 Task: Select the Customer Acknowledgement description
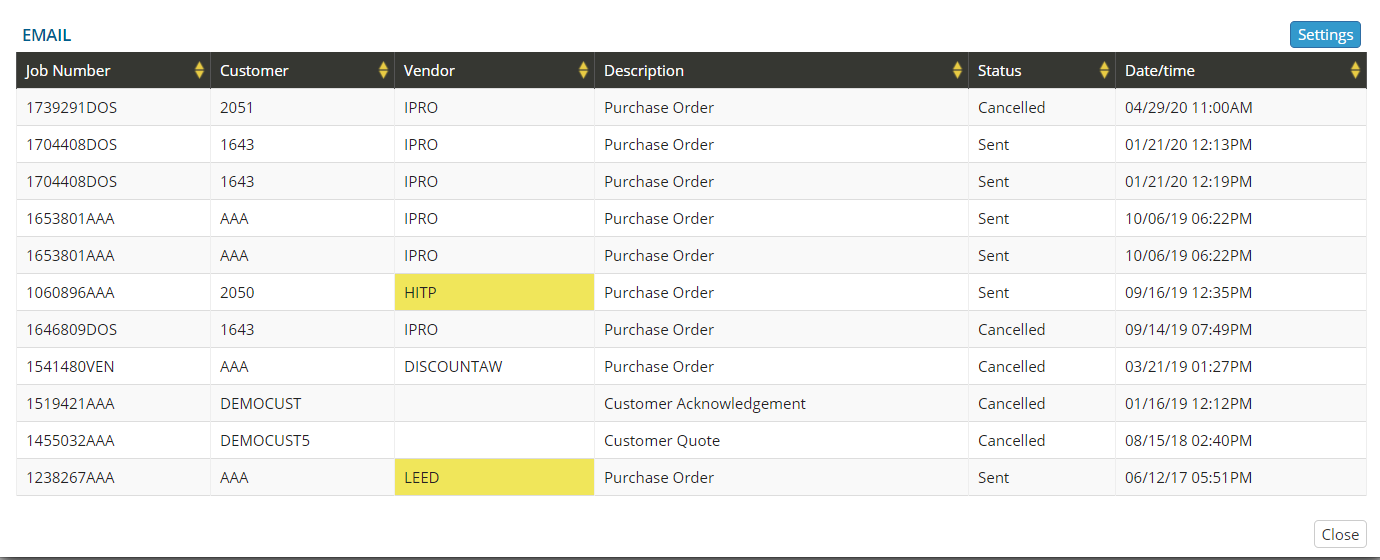tap(704, 403)
